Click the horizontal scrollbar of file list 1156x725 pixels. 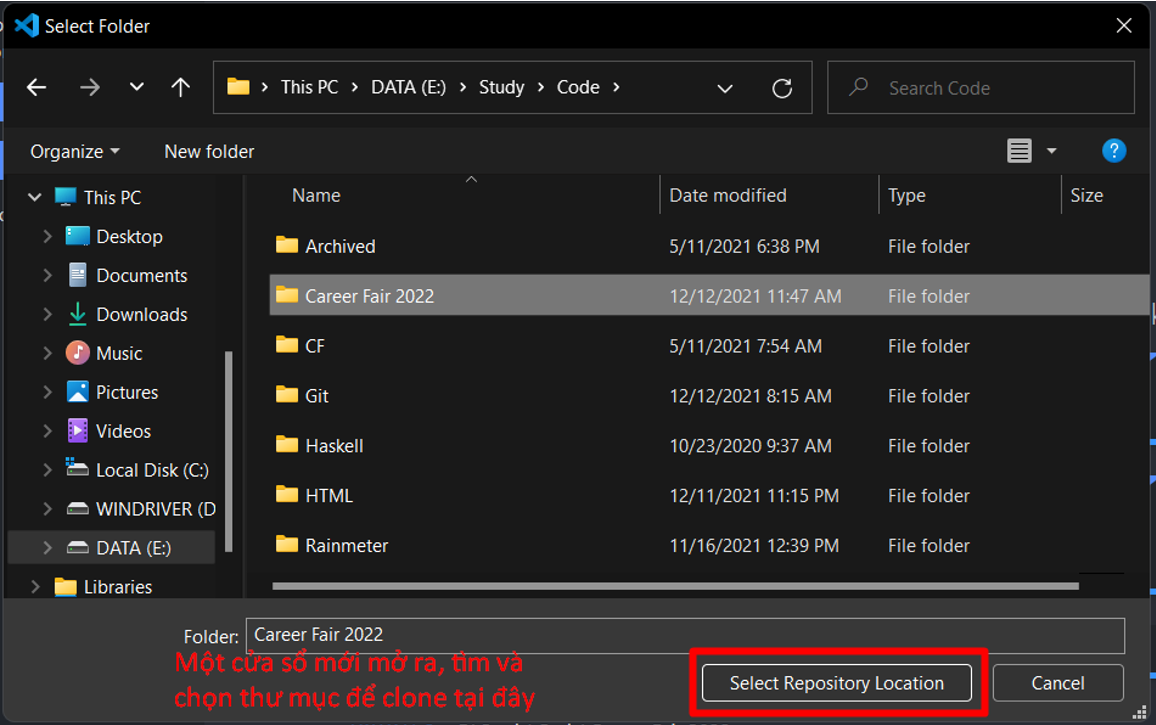tap(675, 586)
